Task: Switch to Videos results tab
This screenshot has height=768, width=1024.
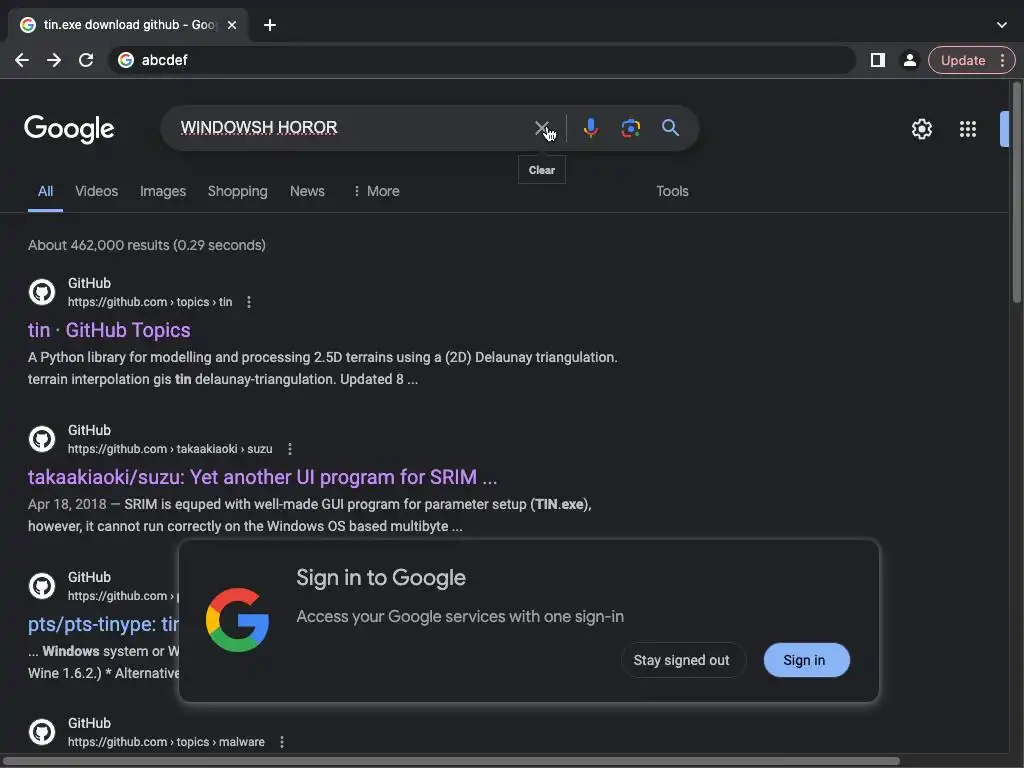Action: click(x=97, y=191)
